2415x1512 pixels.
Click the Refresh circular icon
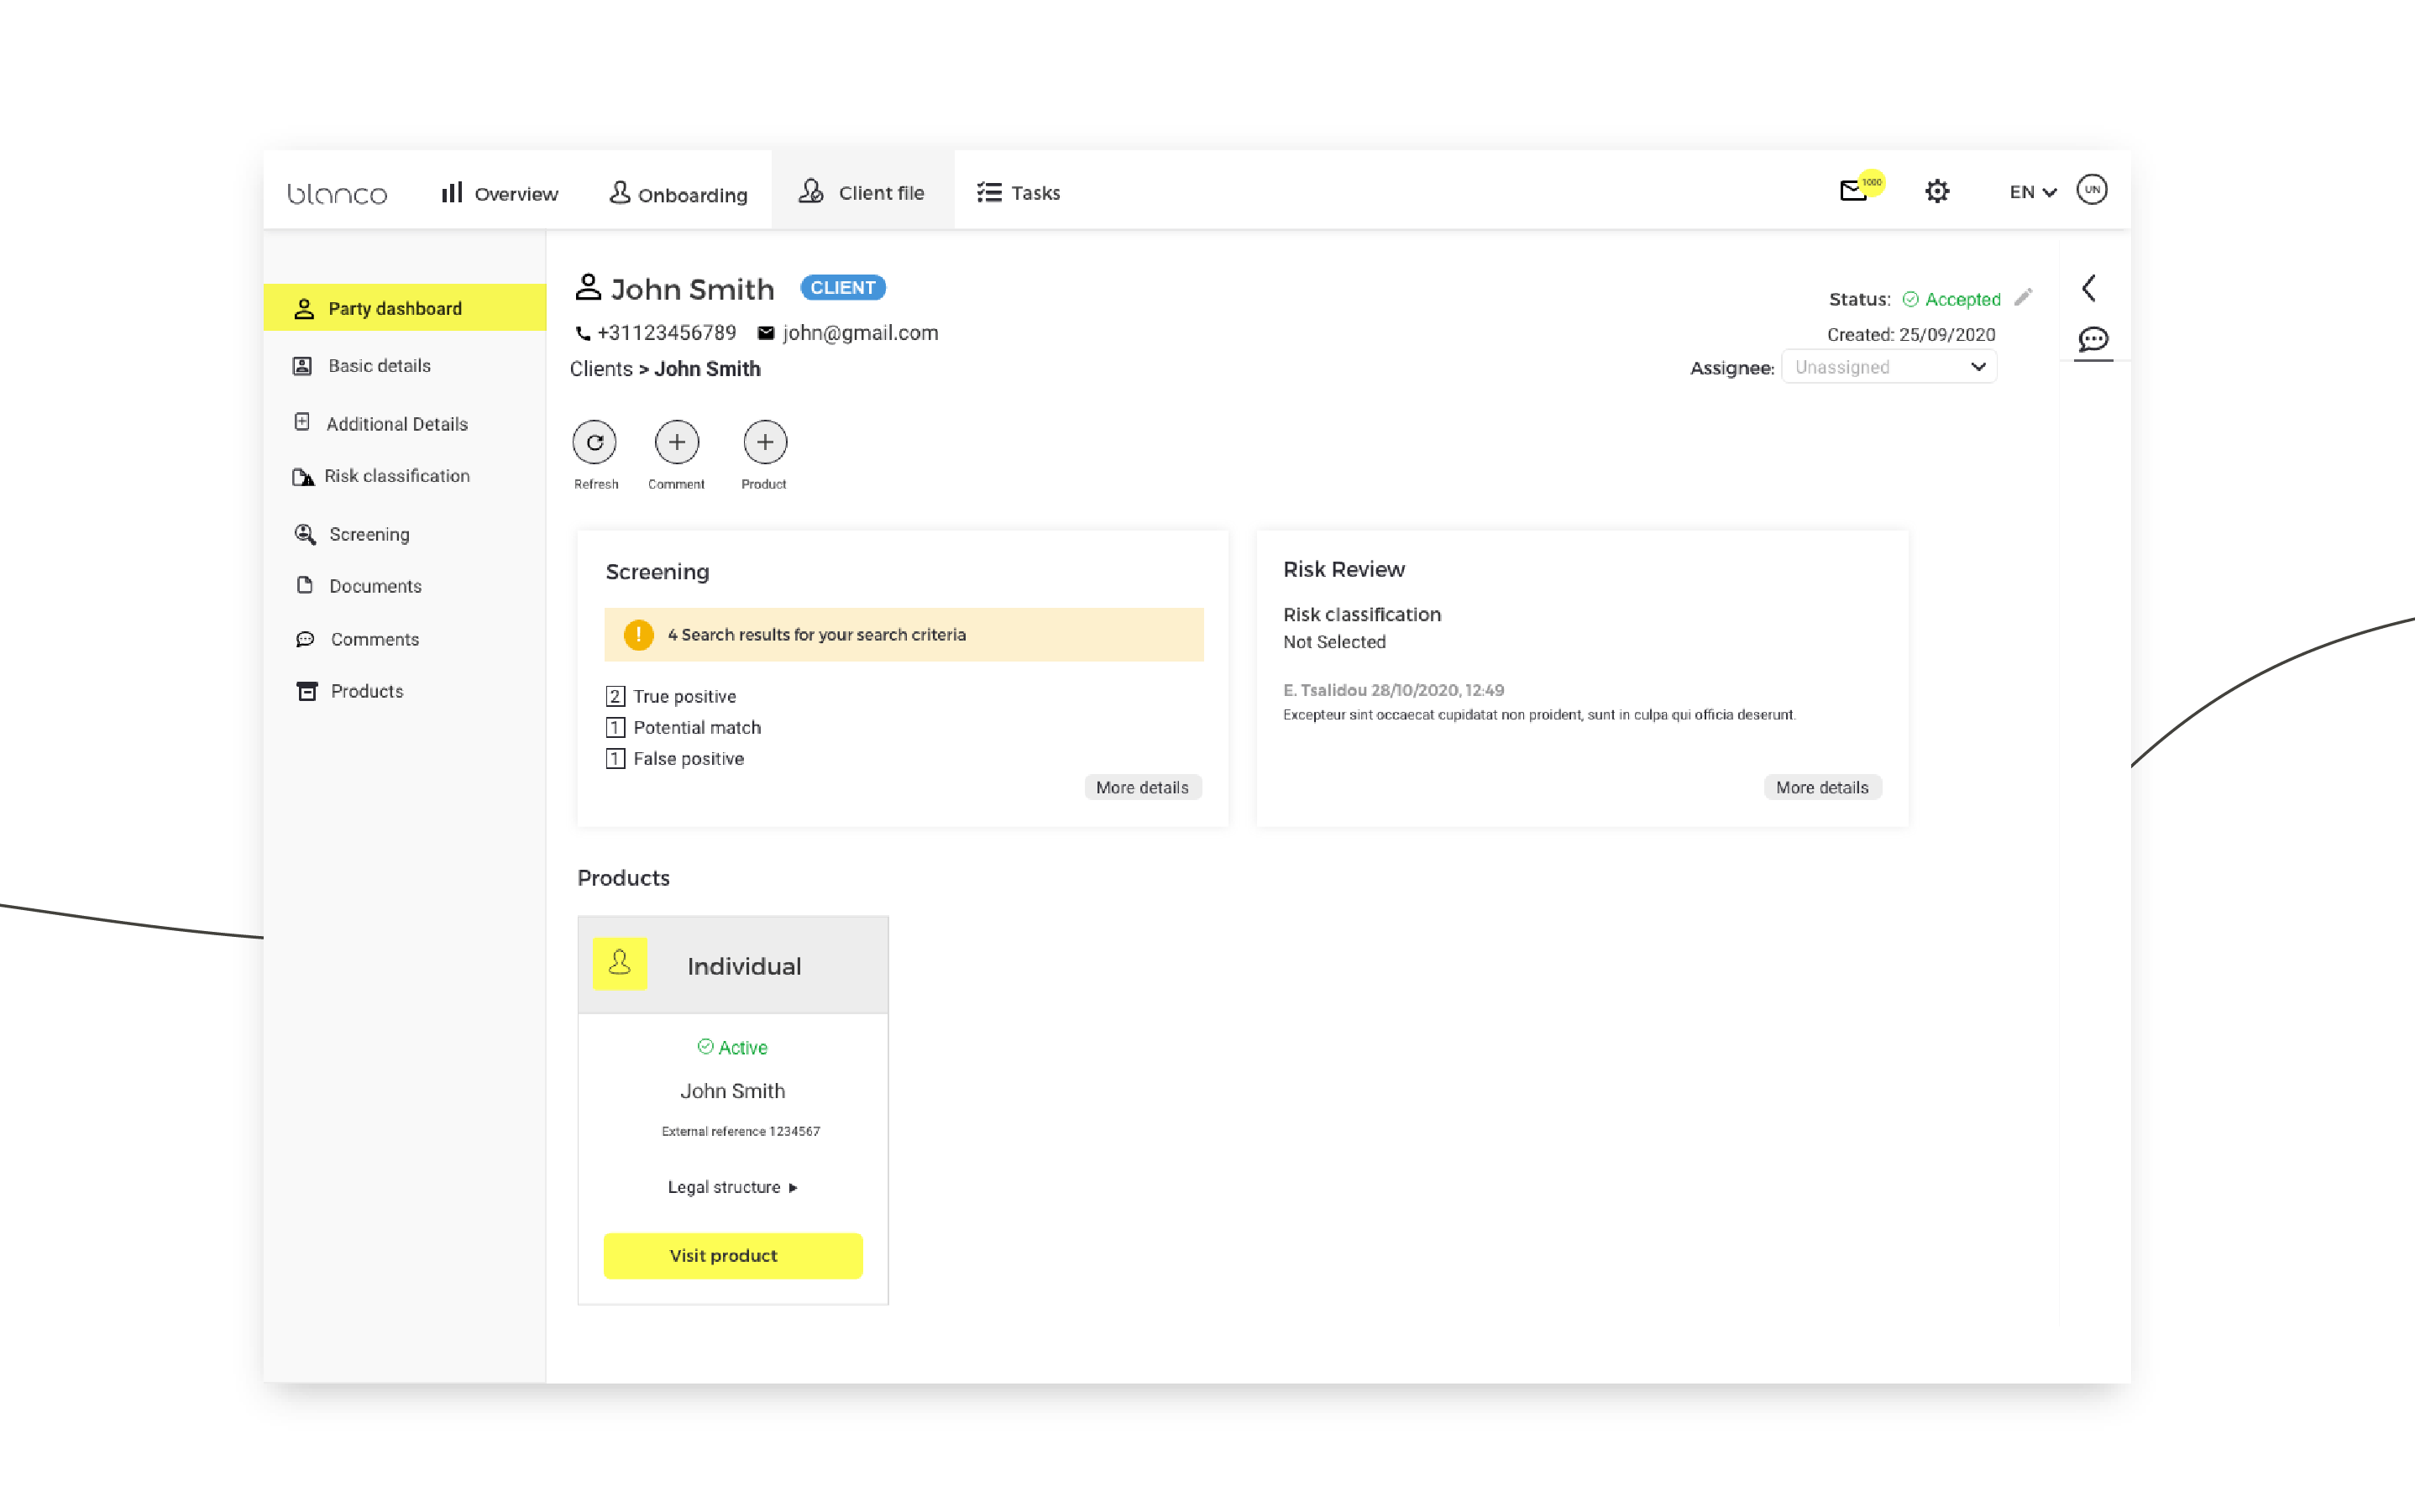pyautogui.click(x=594, y=442)
